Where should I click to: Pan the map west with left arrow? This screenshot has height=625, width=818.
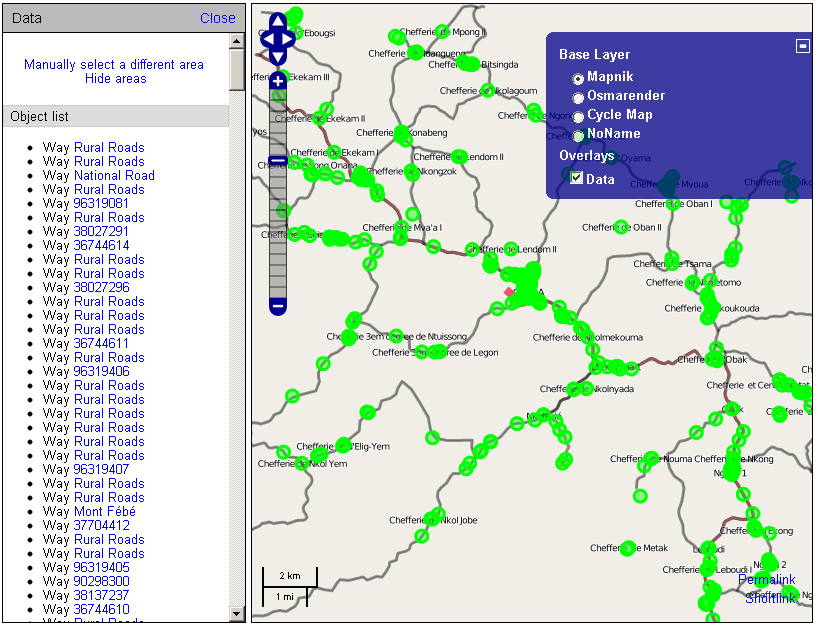(266, 39)
